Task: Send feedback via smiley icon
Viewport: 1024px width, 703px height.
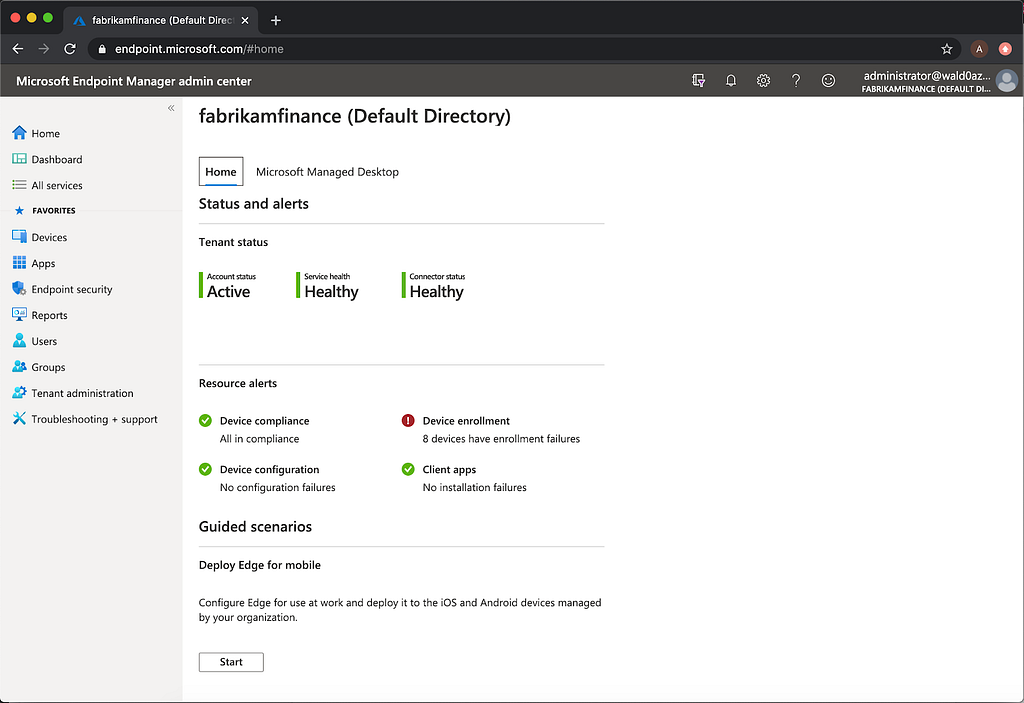Action: coord(828,80)
